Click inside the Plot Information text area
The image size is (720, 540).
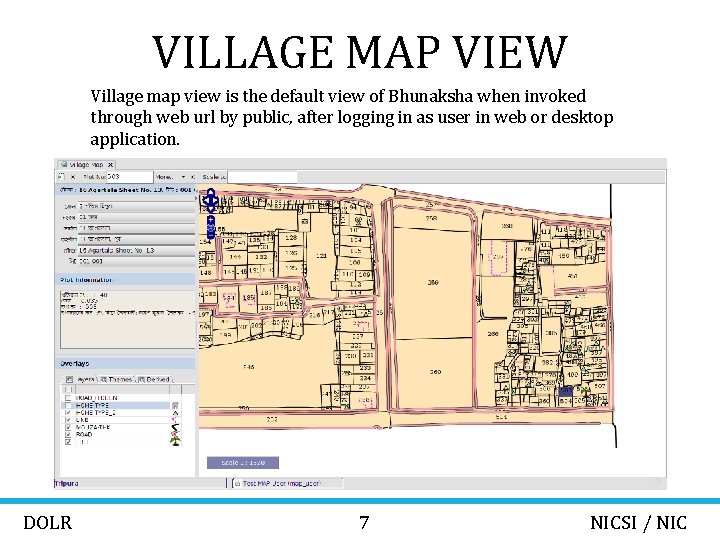point(128,320)
